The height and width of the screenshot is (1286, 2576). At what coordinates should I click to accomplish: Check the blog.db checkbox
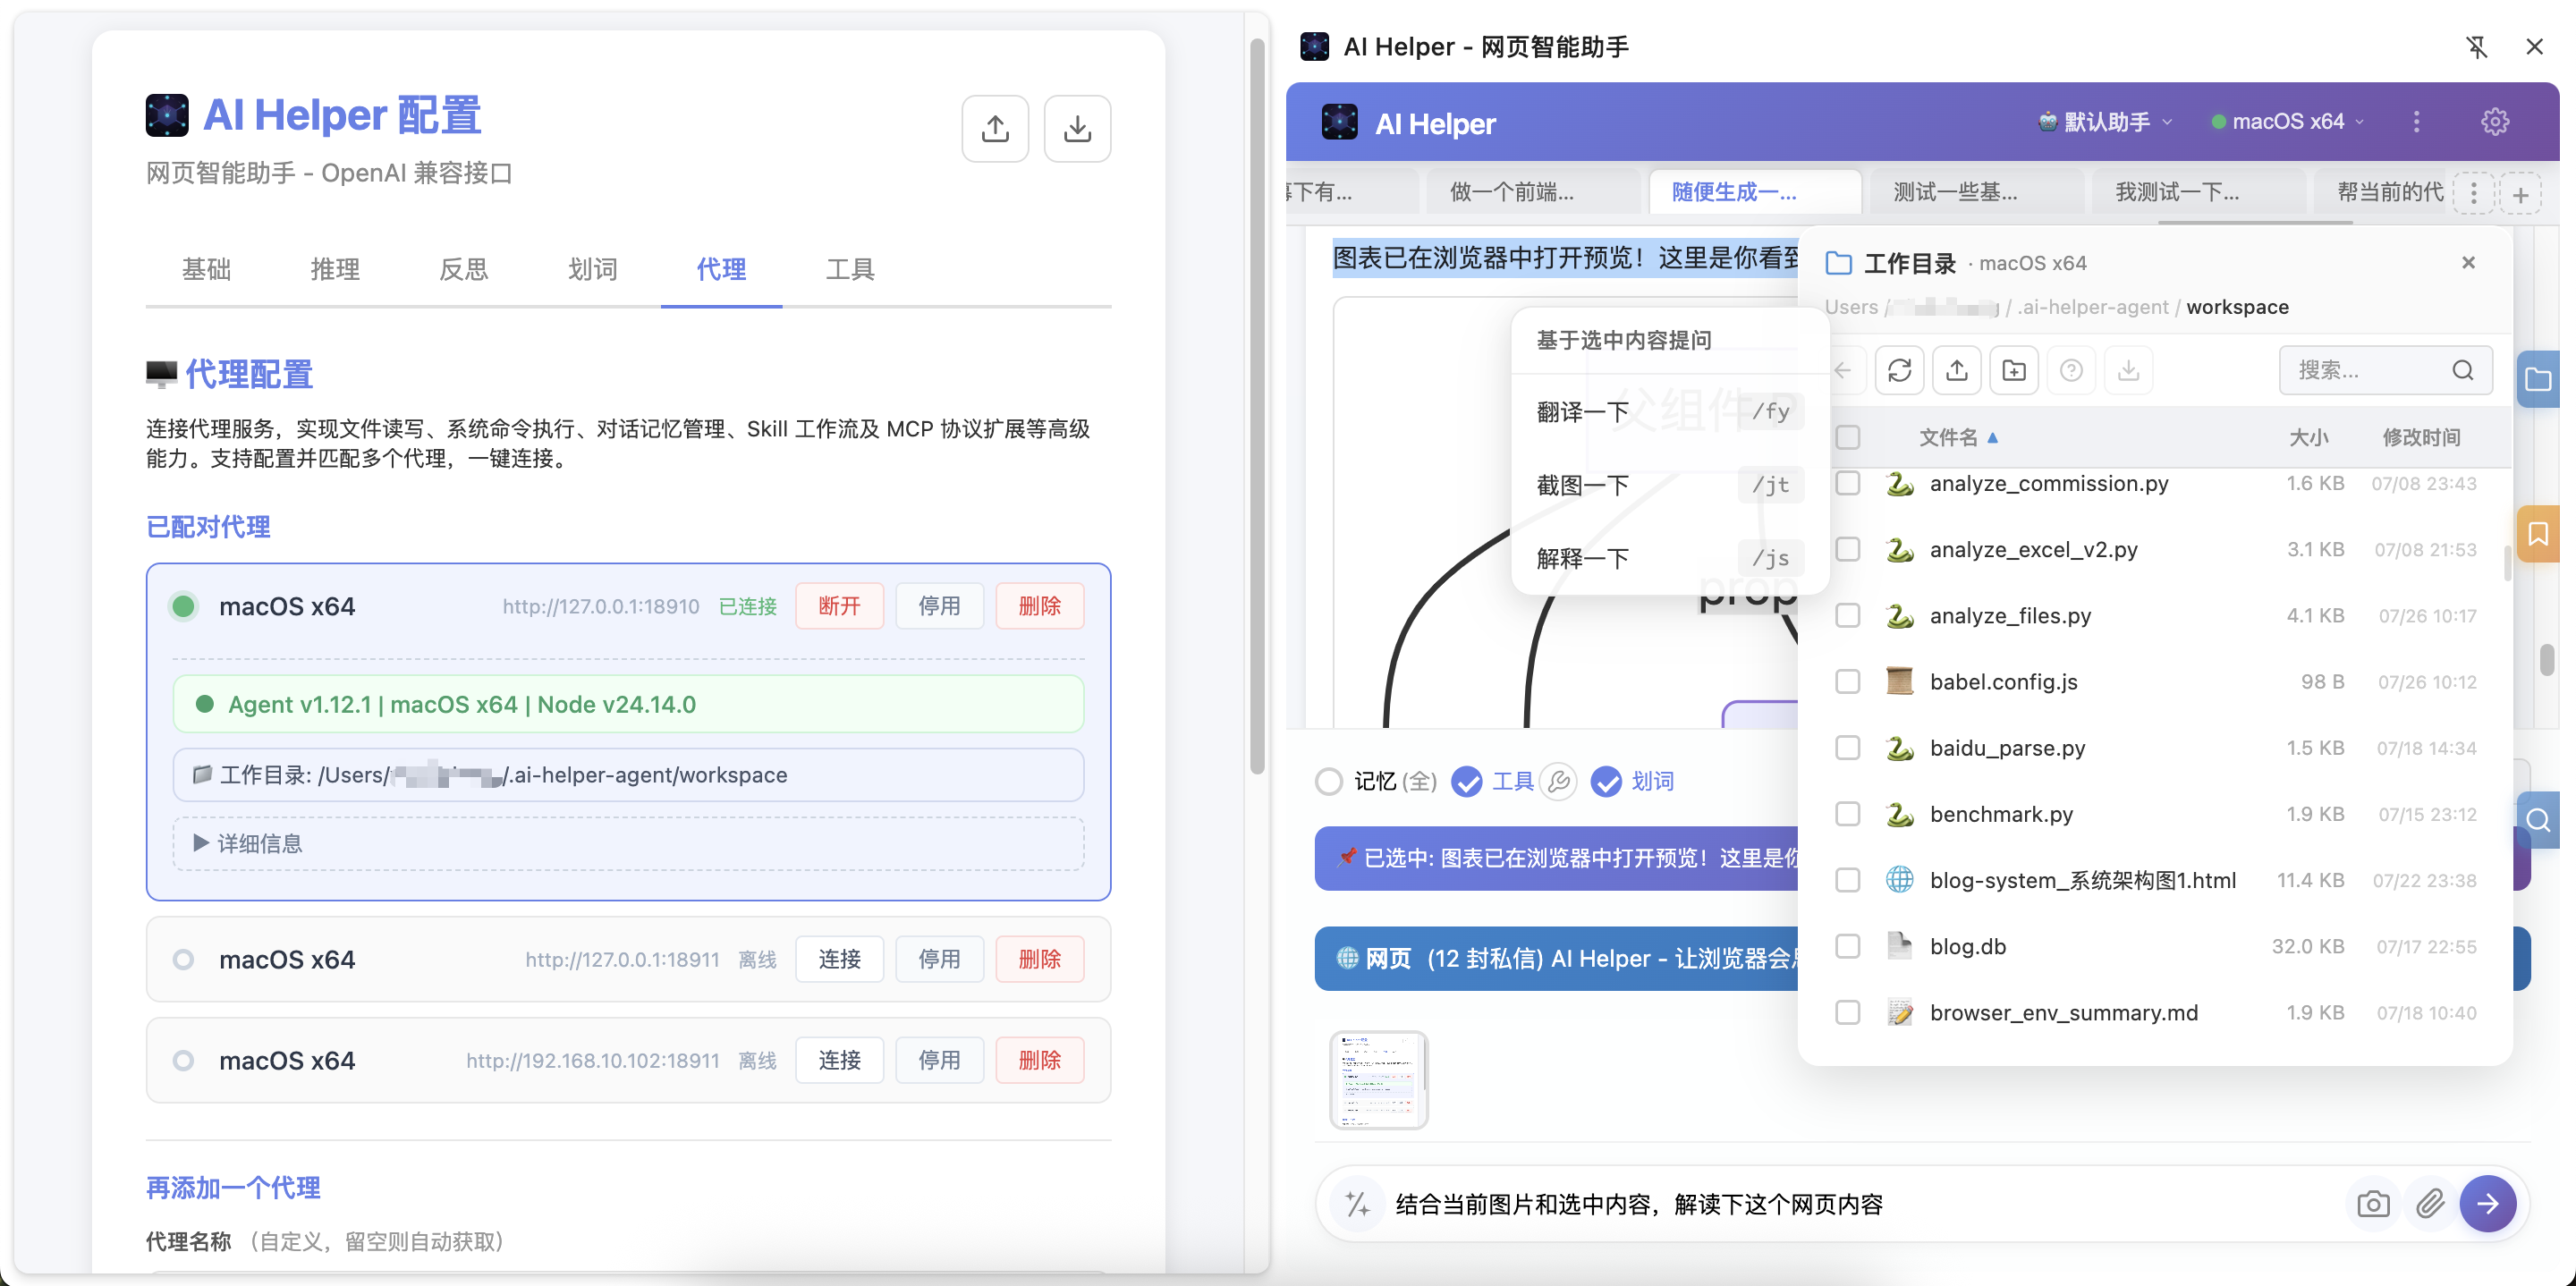click(1847, 946)
